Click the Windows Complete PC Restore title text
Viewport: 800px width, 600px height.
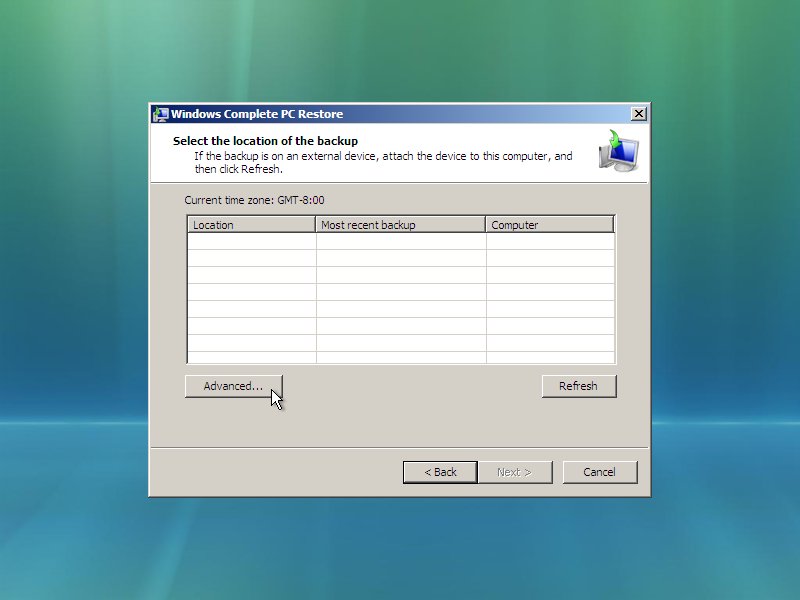(257, 114)
